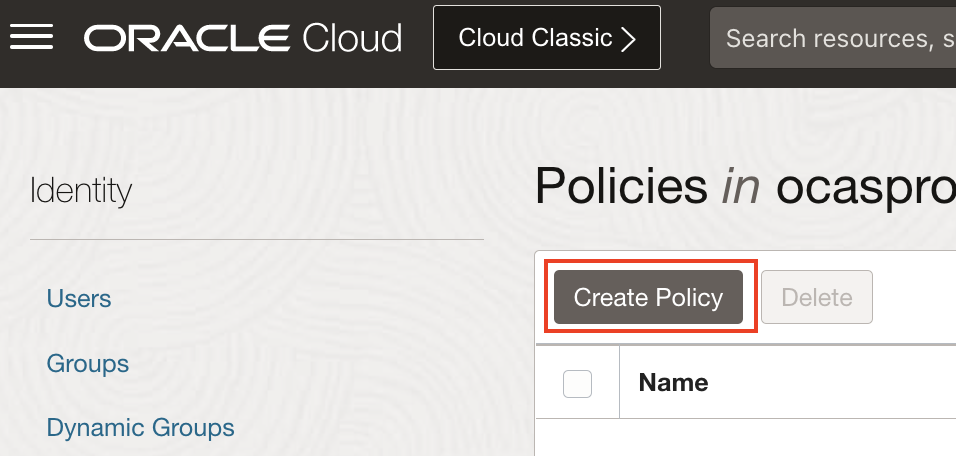Click the Policies in ocaspro page title

pos(745,187)
